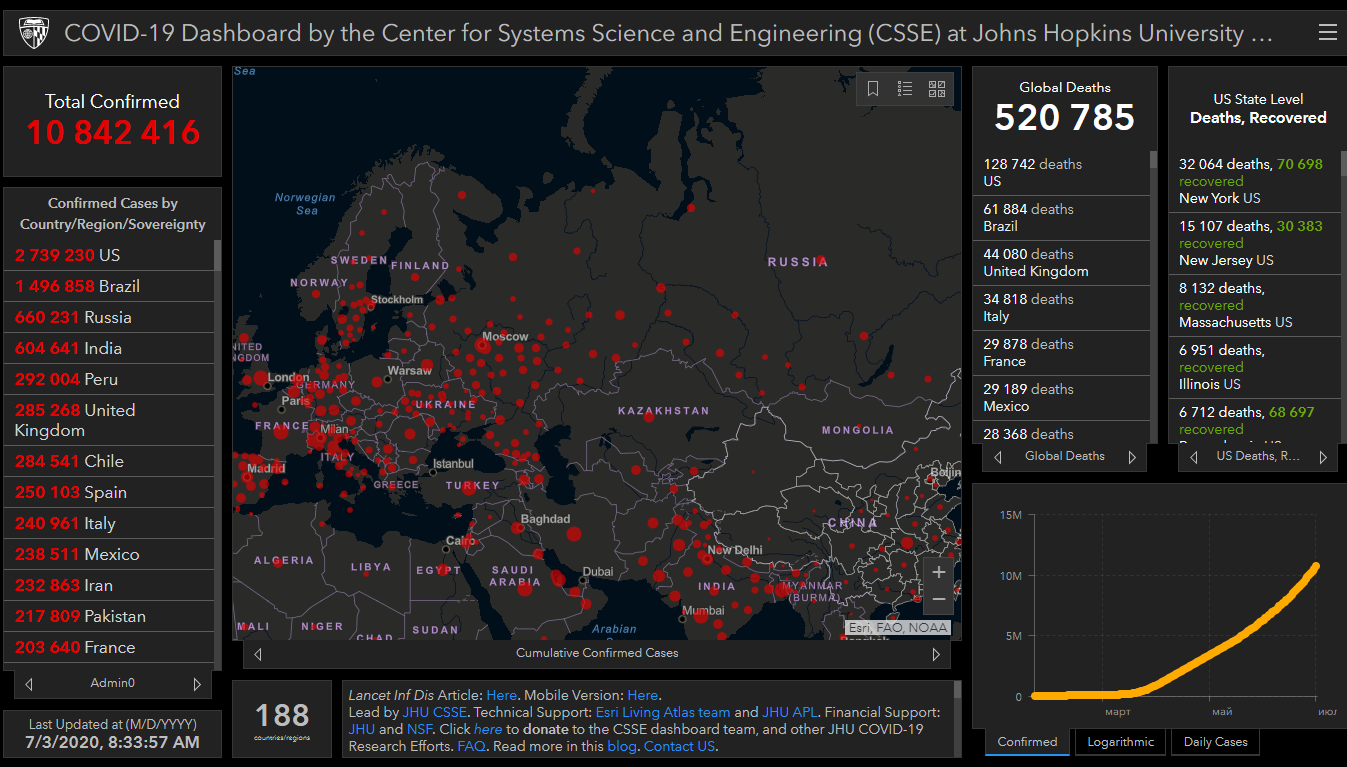
Task: Open the hamburger menu in header
Action: (x=1327, y=33)
